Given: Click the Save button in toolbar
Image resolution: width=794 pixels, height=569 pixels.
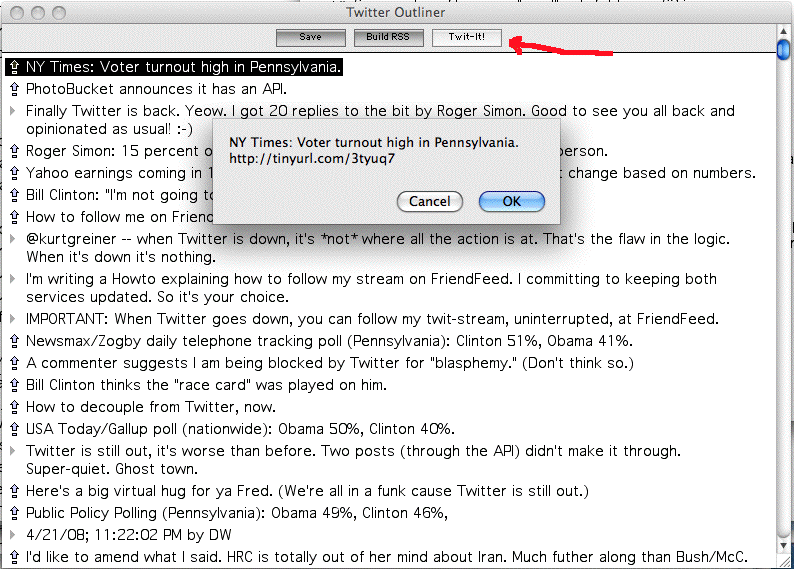Looking at the screenshot, I should 310,38.
